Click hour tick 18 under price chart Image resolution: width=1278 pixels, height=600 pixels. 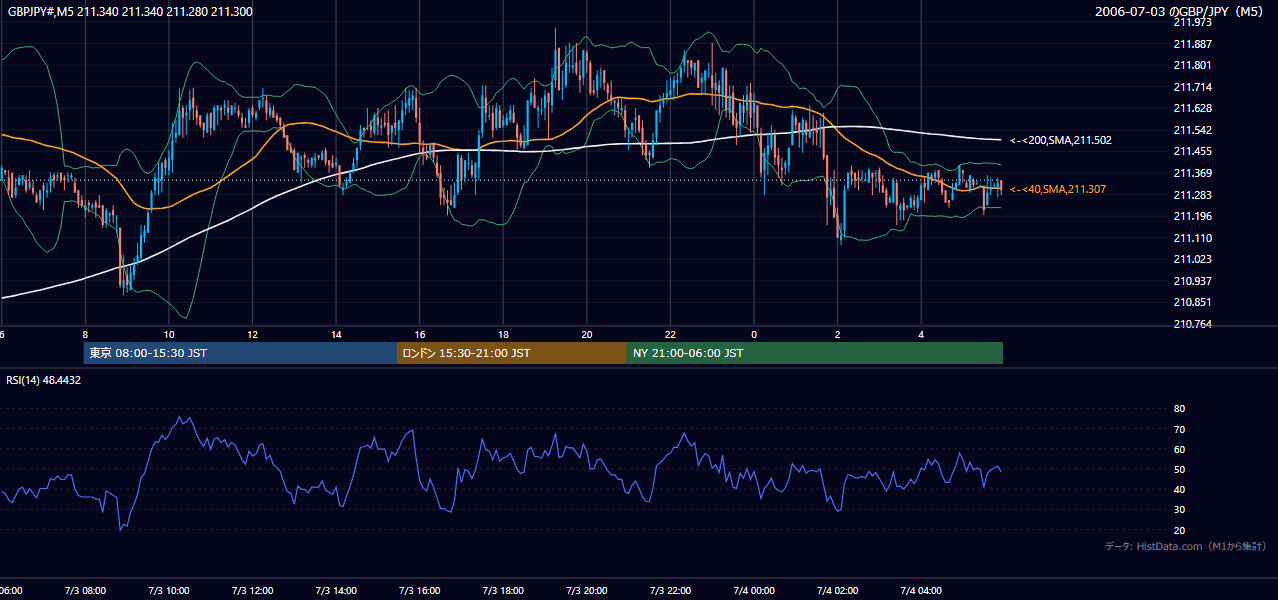tap(503, 335)
